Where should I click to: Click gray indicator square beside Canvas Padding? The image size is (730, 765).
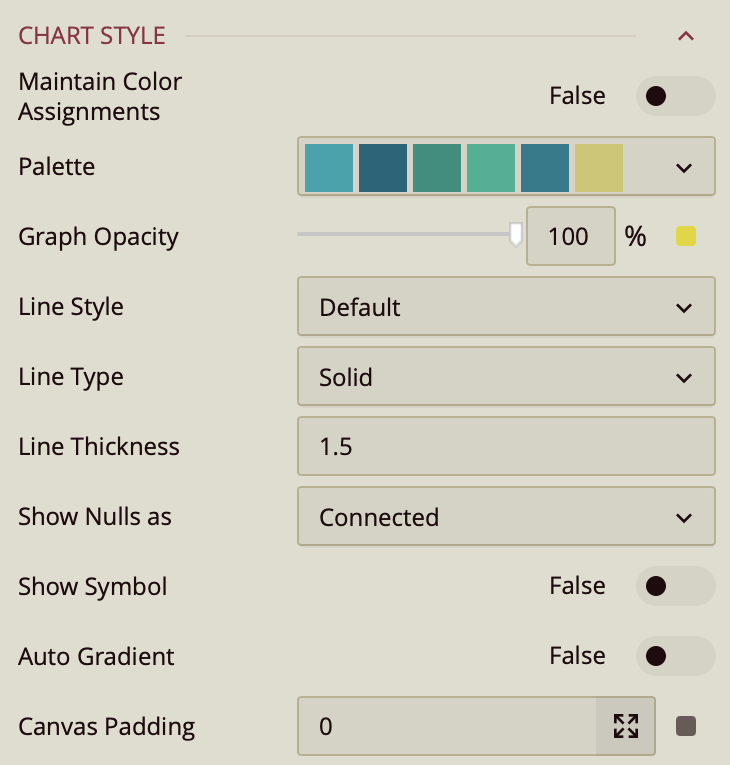tap(686, 726)
